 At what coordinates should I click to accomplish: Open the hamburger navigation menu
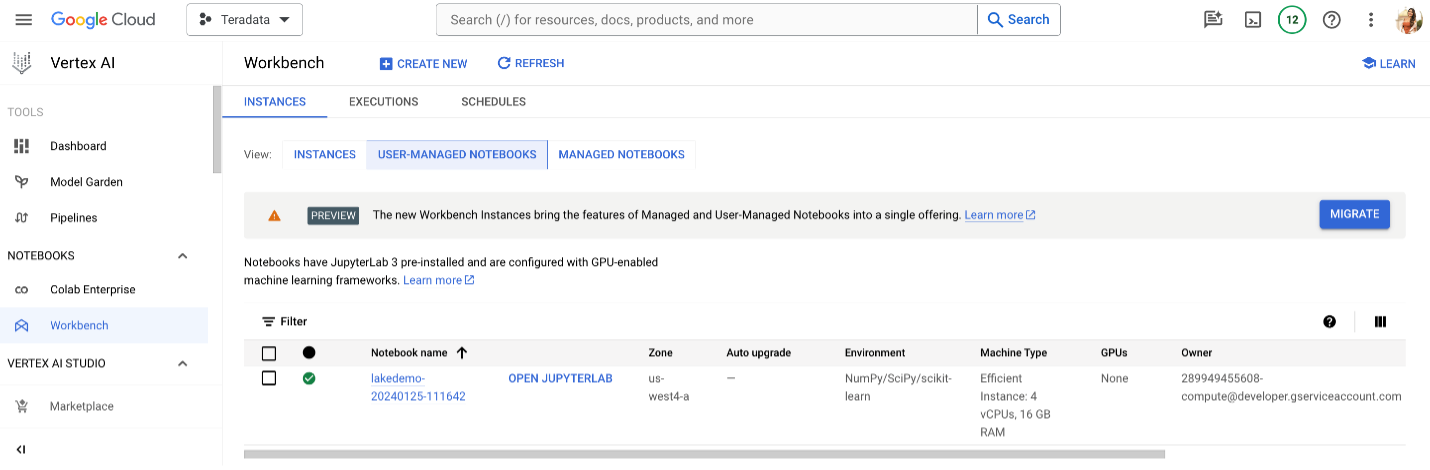click(24, 20)
